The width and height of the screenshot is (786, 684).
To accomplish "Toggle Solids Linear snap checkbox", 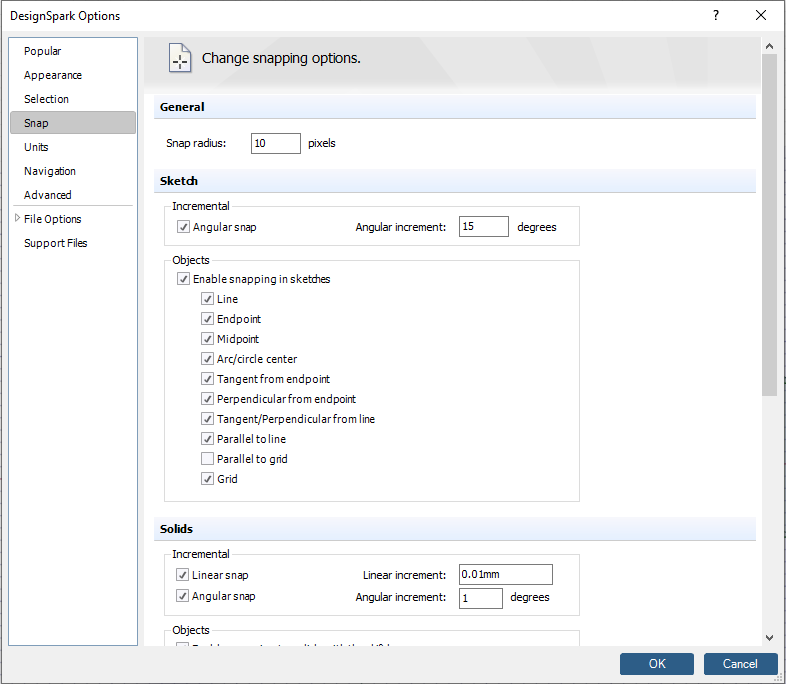I will (182, 575).
